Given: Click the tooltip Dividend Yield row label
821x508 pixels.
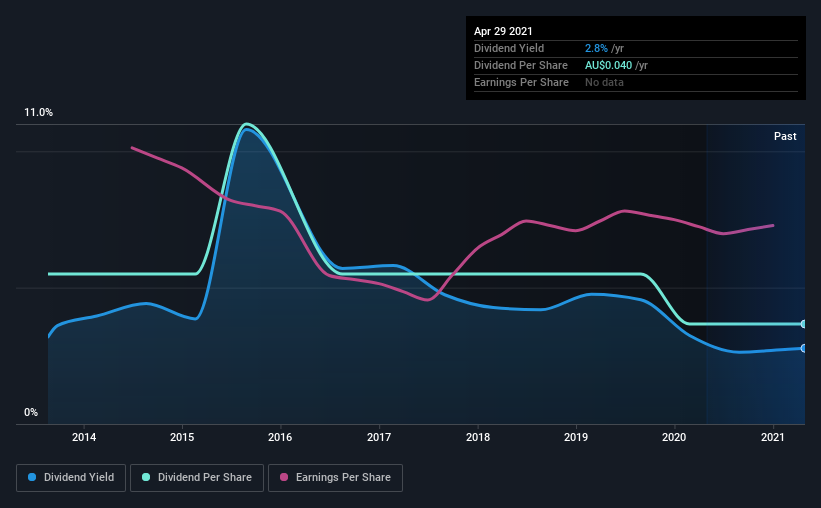Looking at the screenshot, I should [x=509, y=48].
